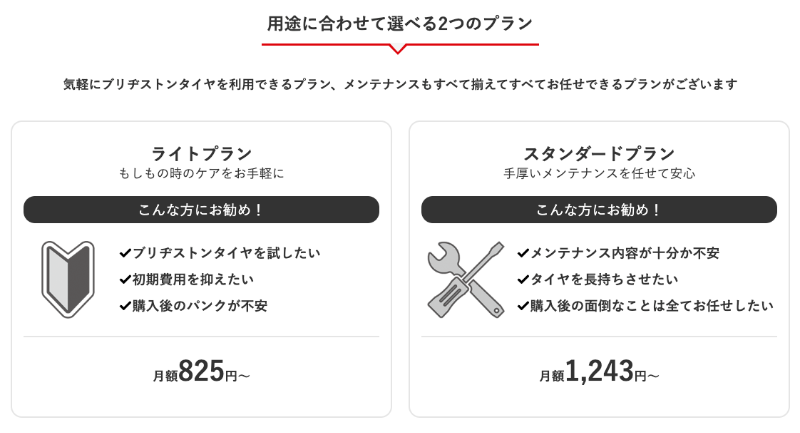
Task: Select the スタンダードプラン title
Action: tap(599, 153)
